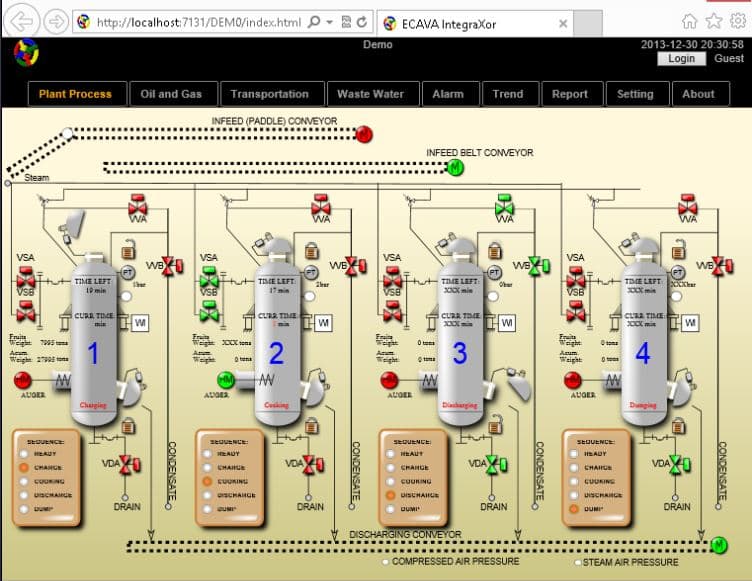Click the red auger motor of sterilizer 3

click(389, 380)
